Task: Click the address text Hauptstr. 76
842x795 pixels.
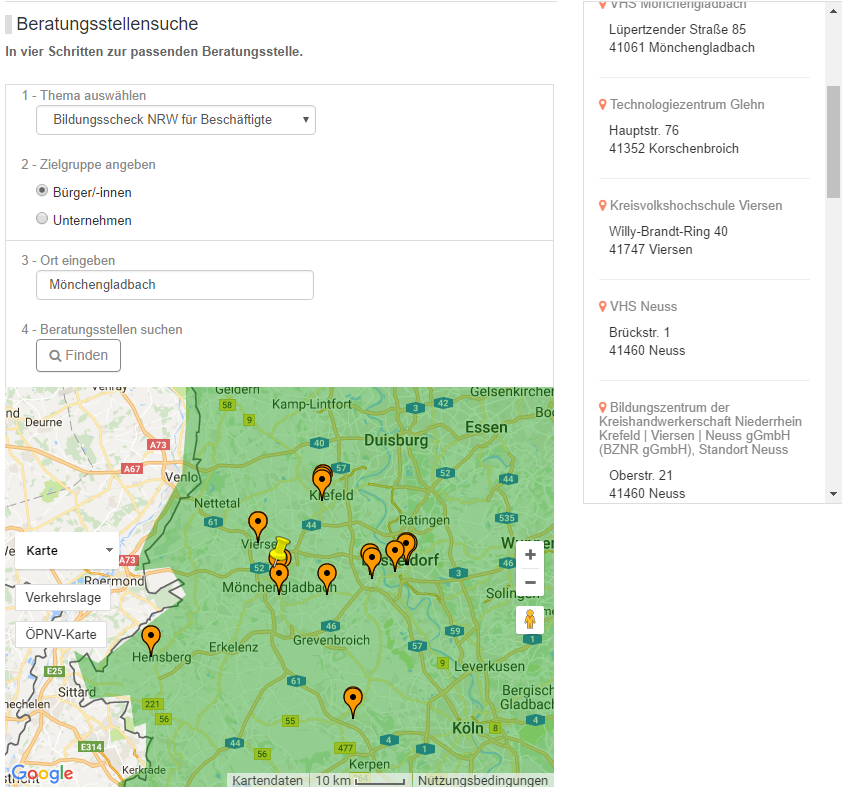Action: coord(644,131)
